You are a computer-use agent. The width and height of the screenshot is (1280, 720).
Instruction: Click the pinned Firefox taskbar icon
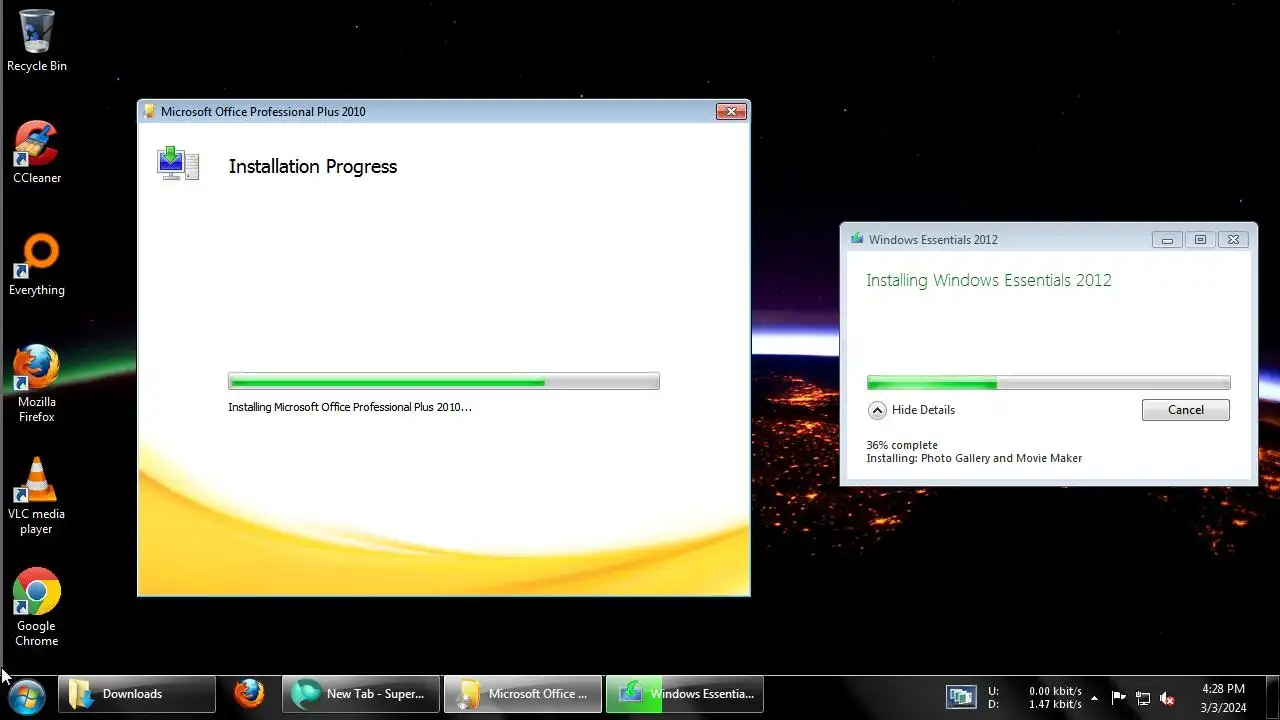click(249, 694)
